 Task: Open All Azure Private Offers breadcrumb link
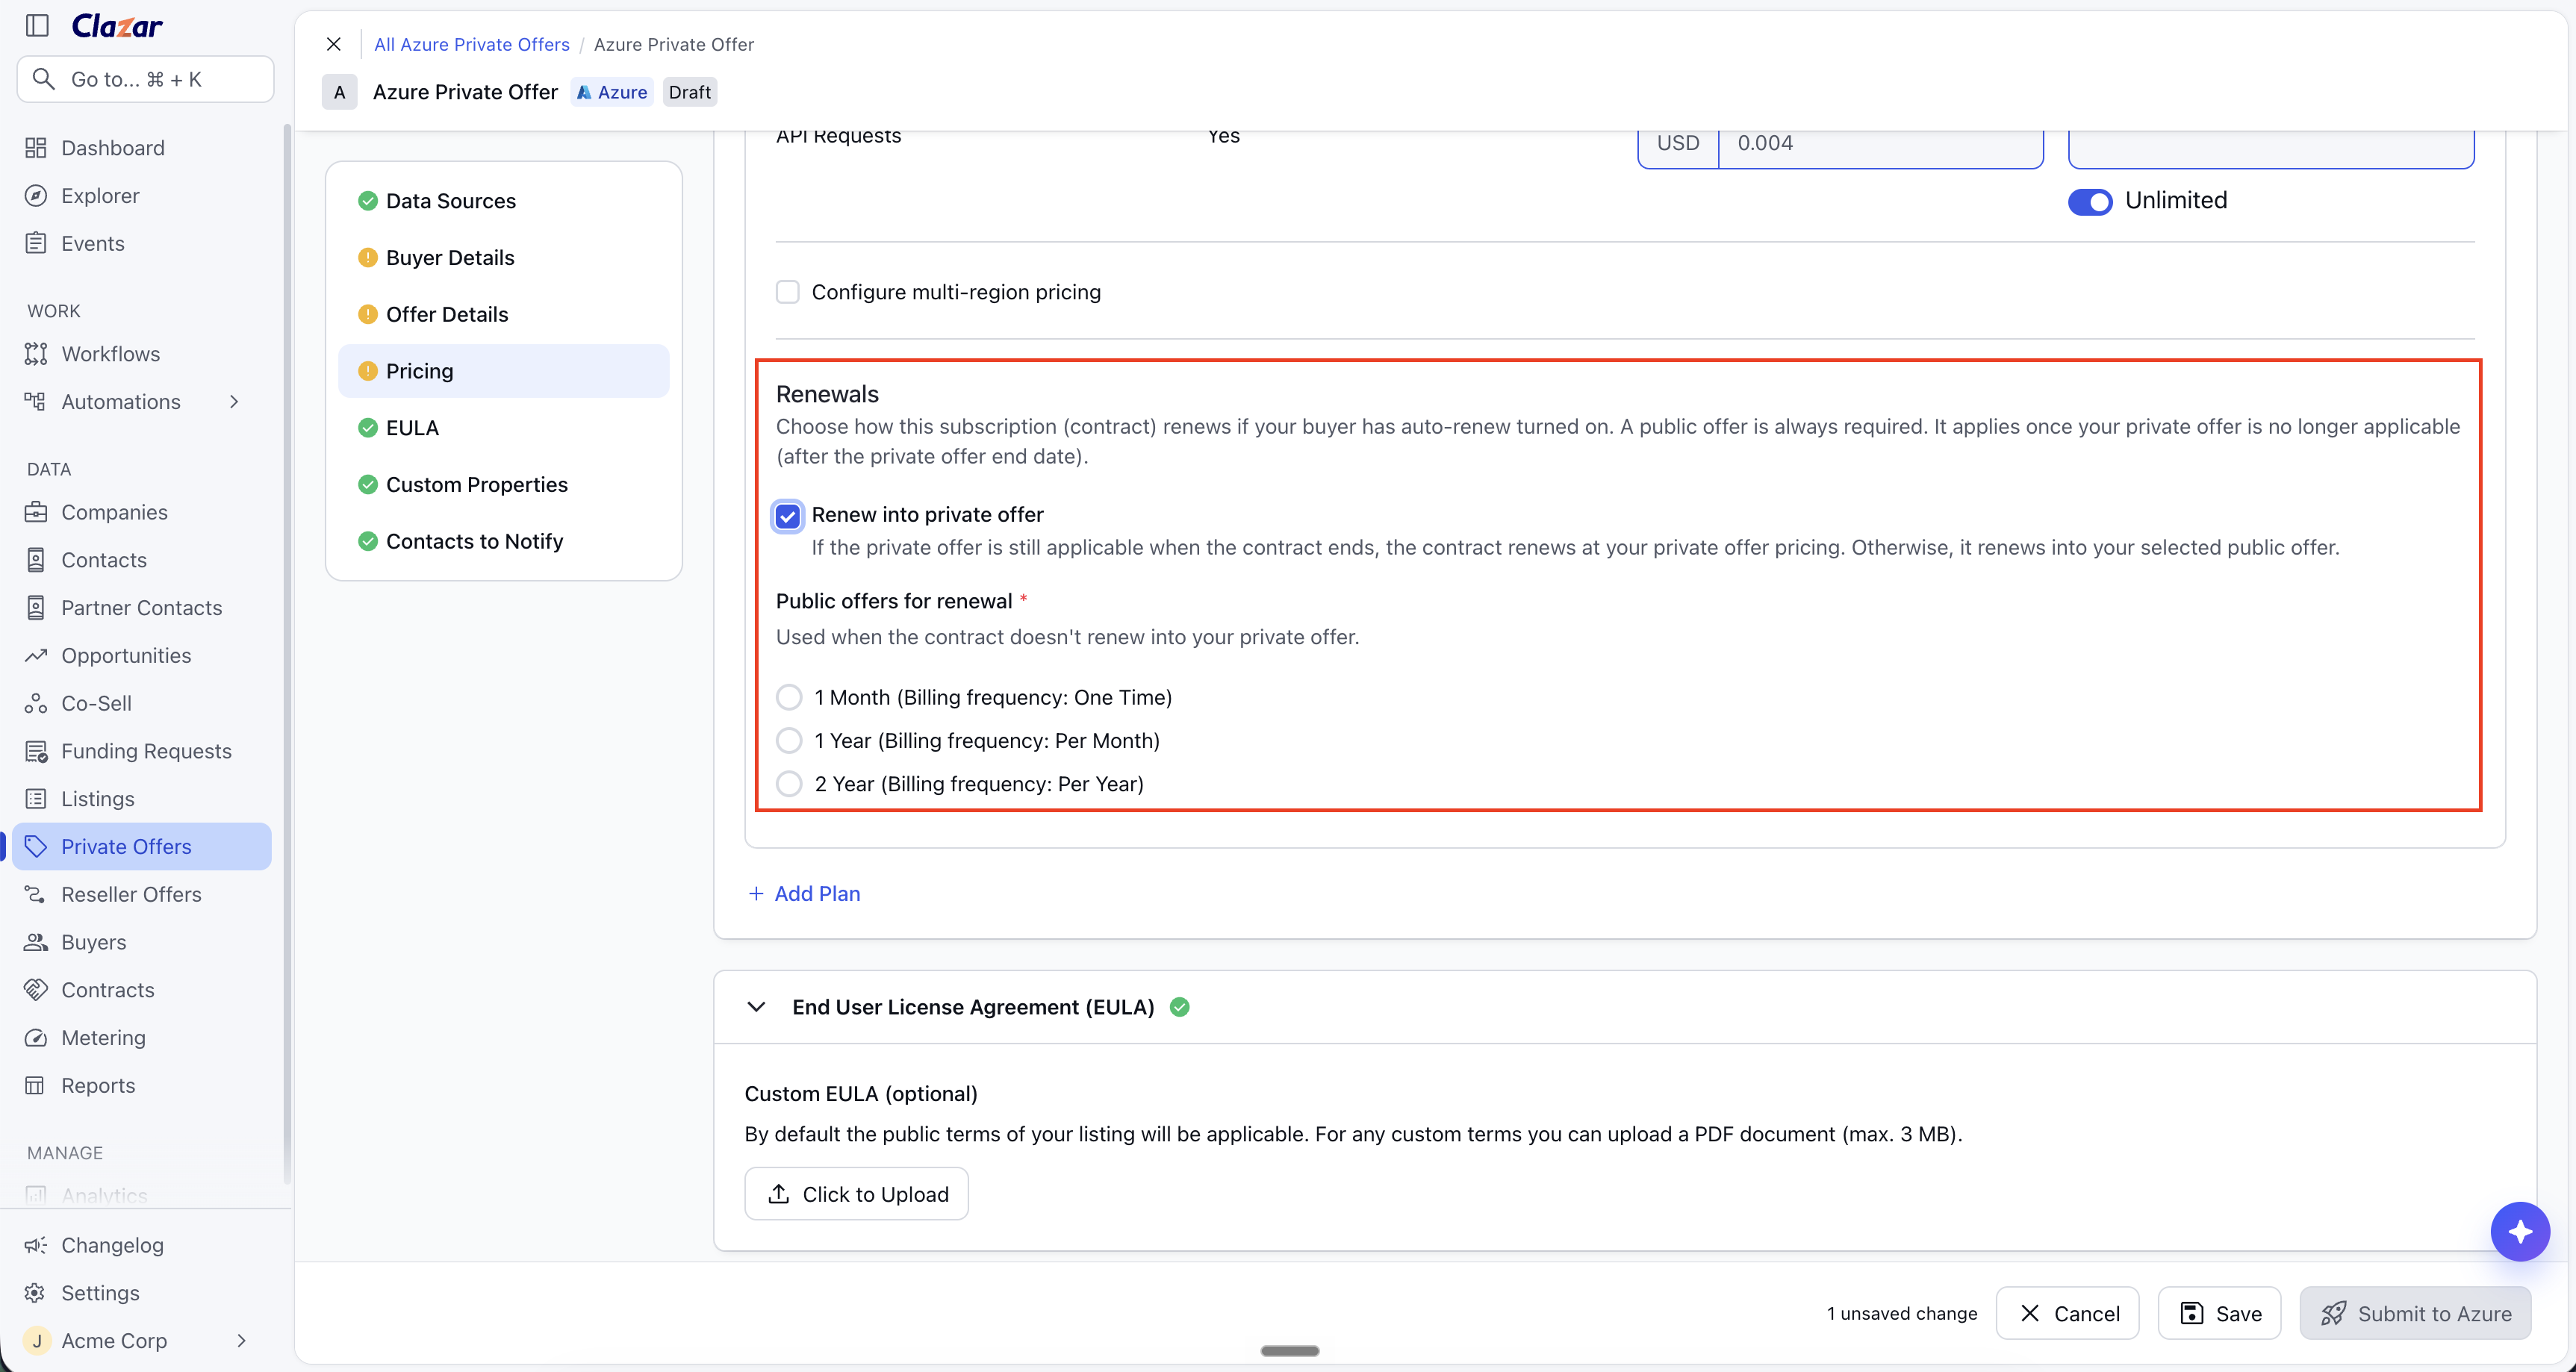pyautogui.click(x=472, y=44)
